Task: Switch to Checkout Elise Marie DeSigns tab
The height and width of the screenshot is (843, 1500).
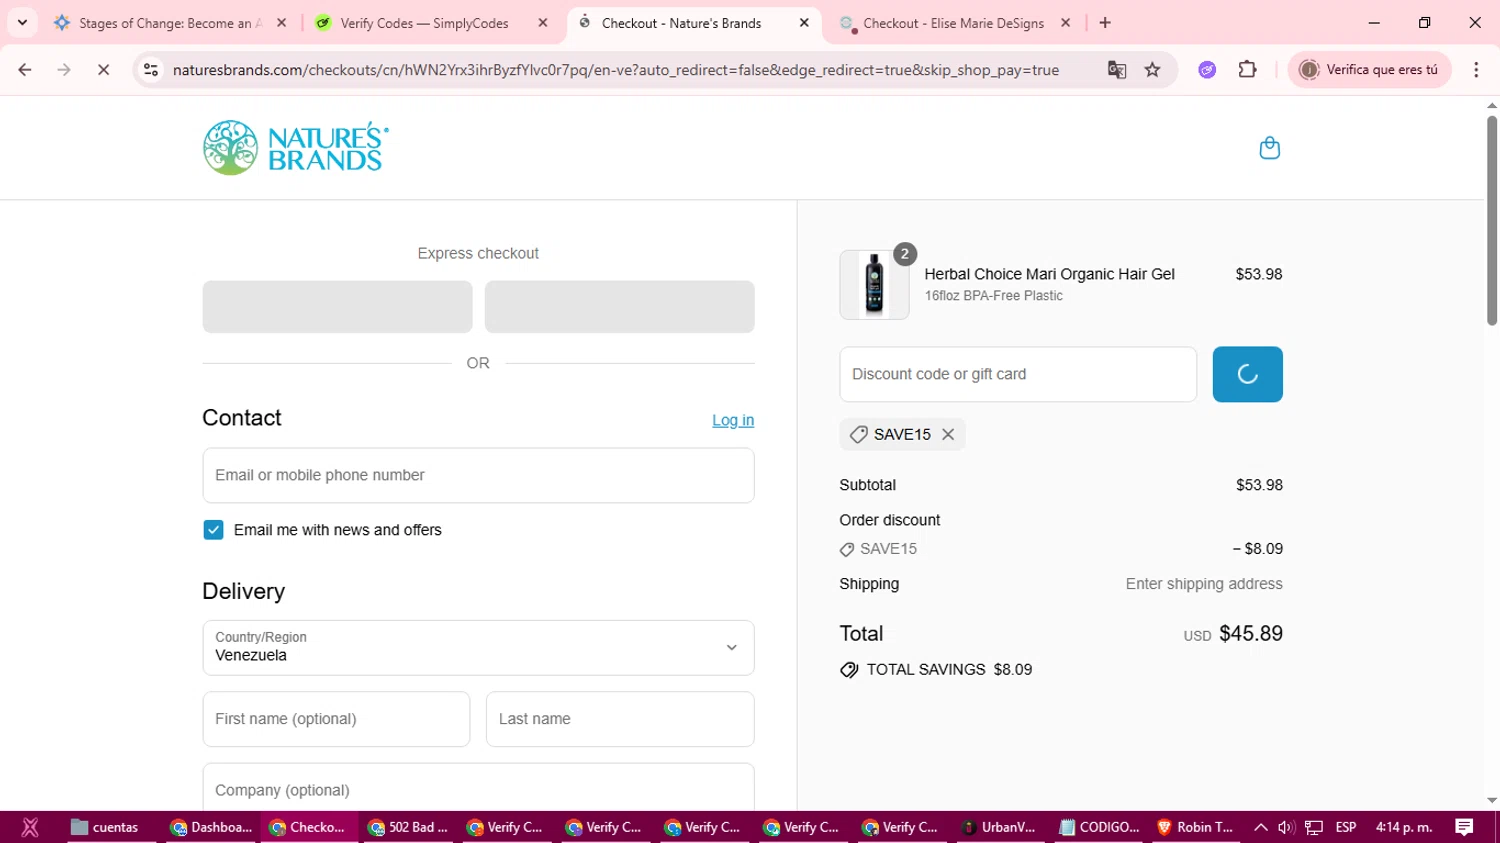Action: [953, 23]
